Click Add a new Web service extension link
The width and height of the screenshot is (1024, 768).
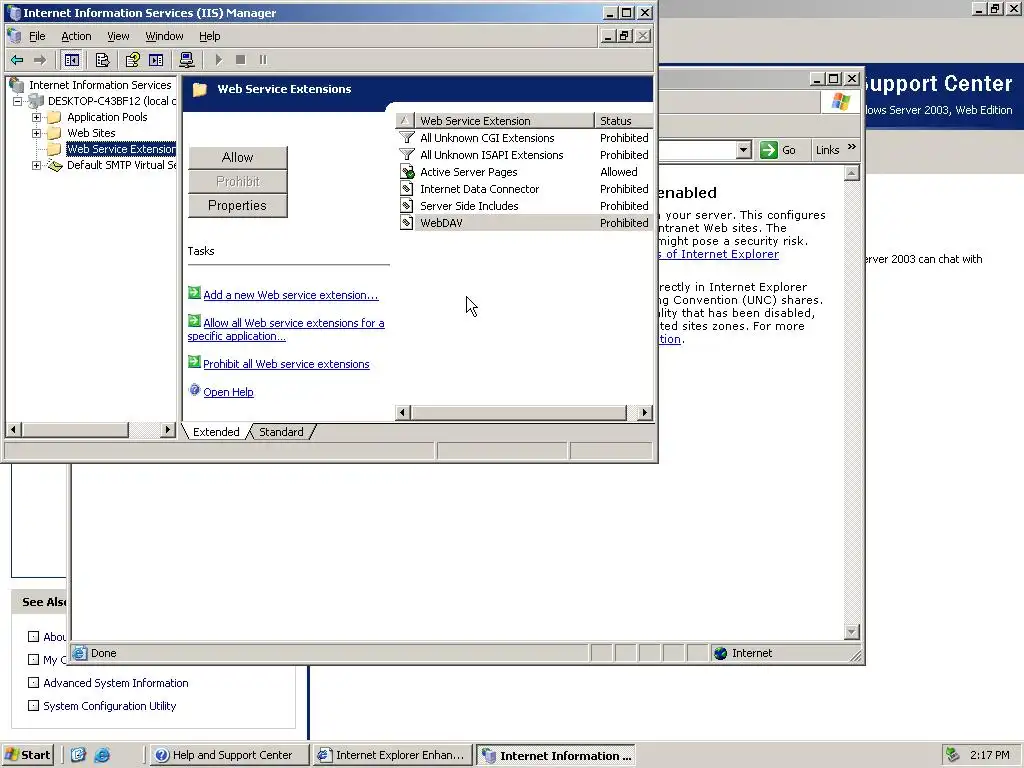tap(291, 295)
